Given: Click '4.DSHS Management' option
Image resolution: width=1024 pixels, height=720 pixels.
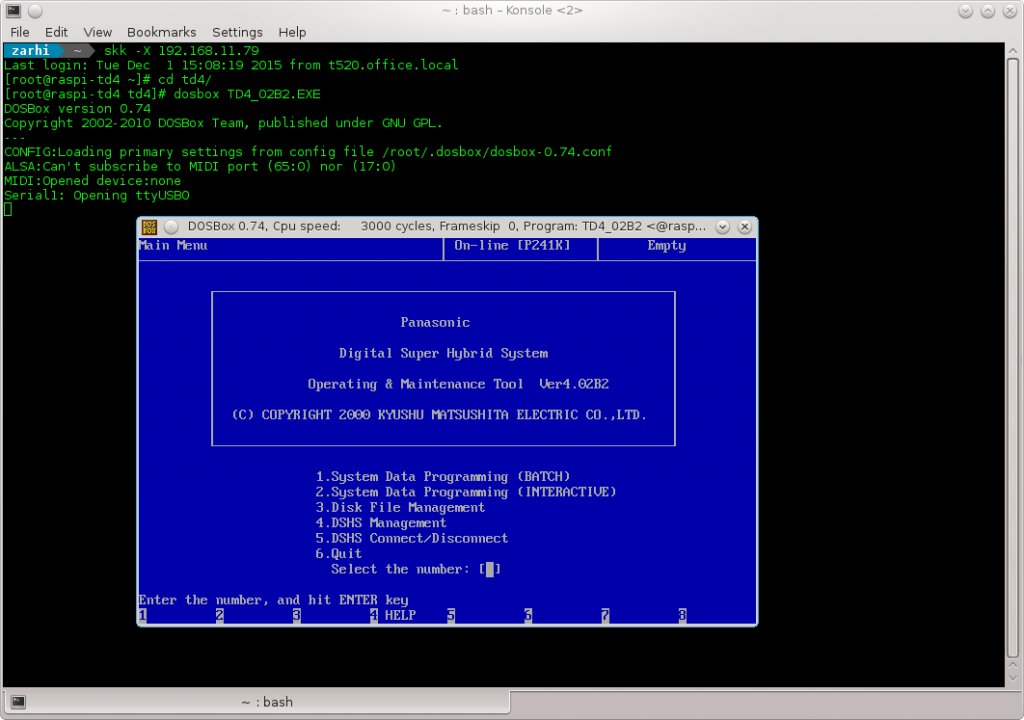Looking at the screenshot, I should (381, 523).
